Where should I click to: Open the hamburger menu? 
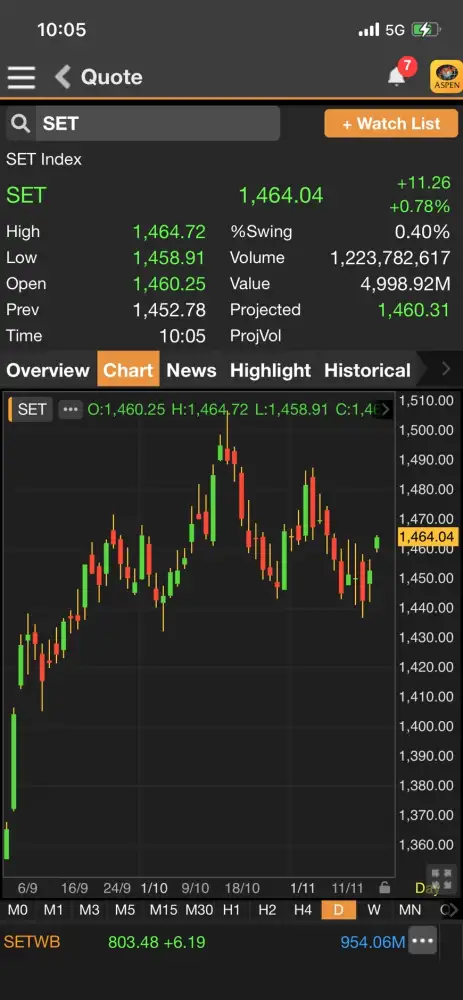point(21,77)
